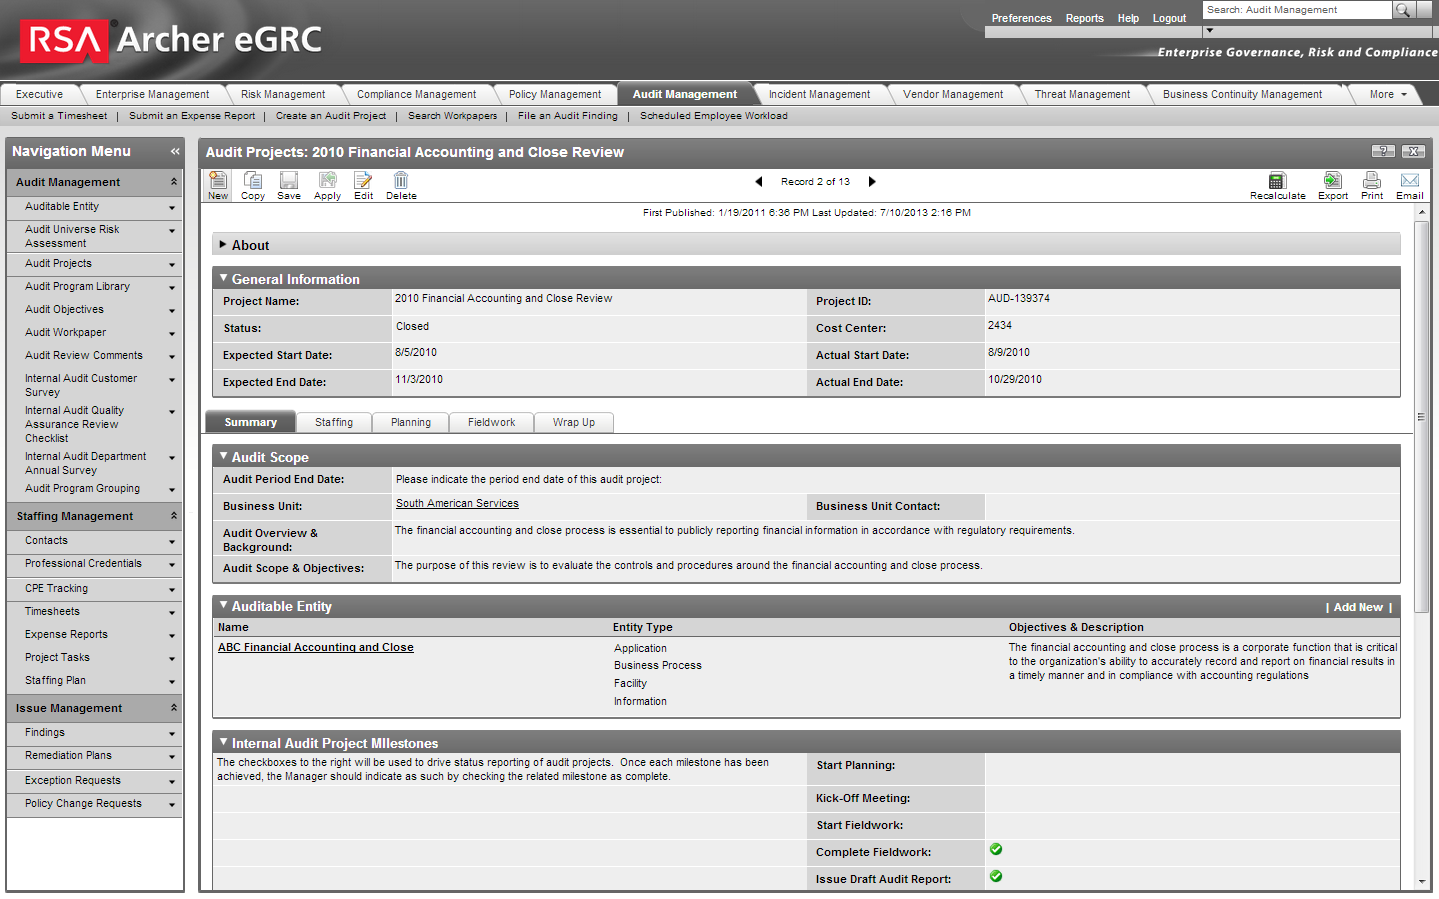Collapse Staffing Management navigation group
Image resolution: width=1439 pixels, height=899 pixels.
[x=174, y=516]
